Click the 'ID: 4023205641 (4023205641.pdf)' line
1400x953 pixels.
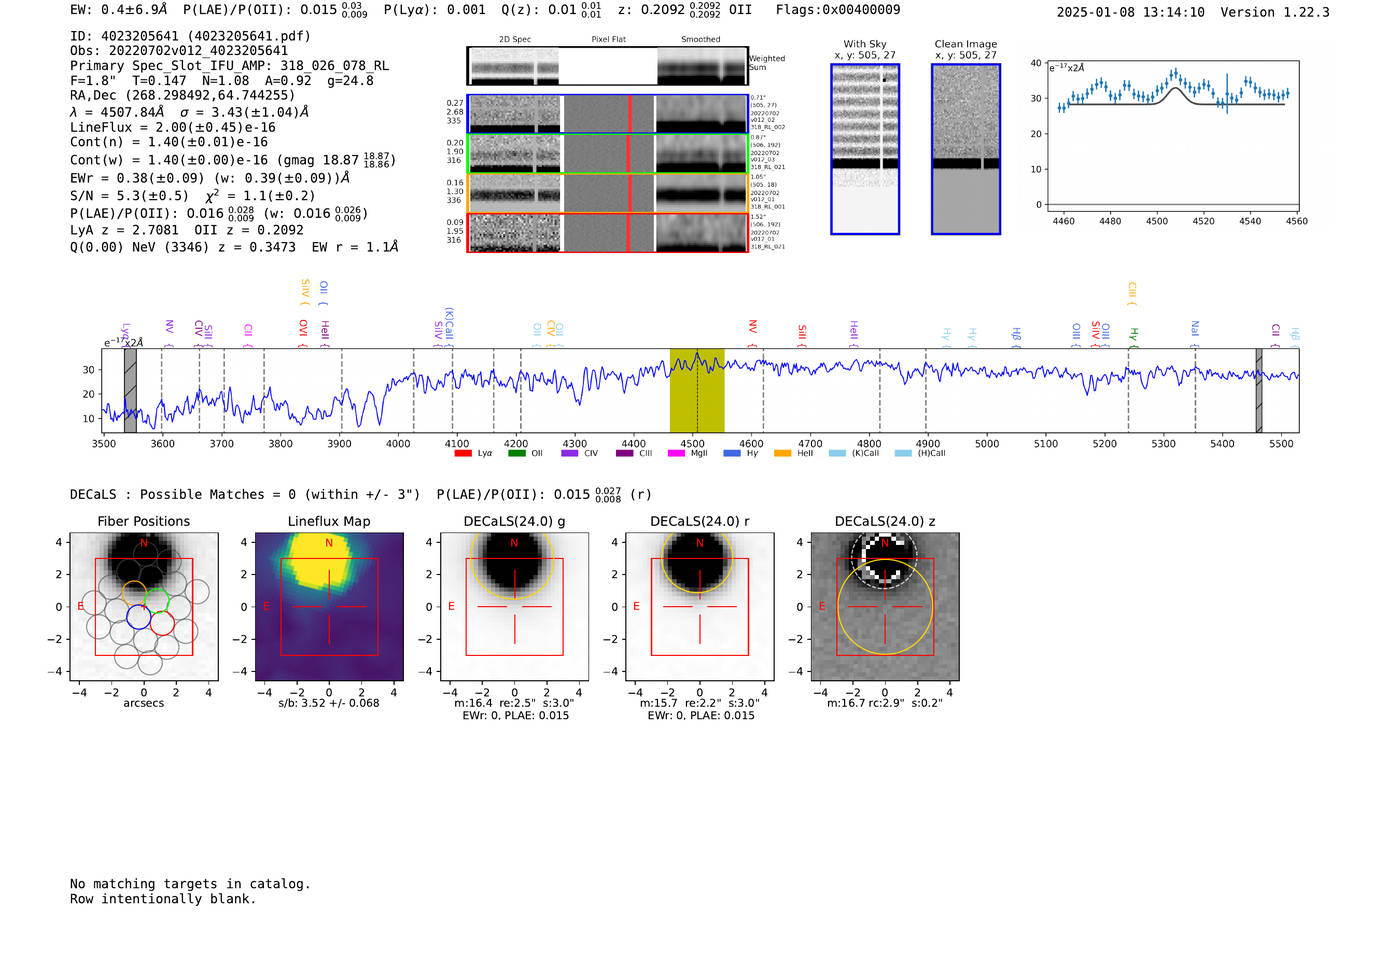(190, 36)
